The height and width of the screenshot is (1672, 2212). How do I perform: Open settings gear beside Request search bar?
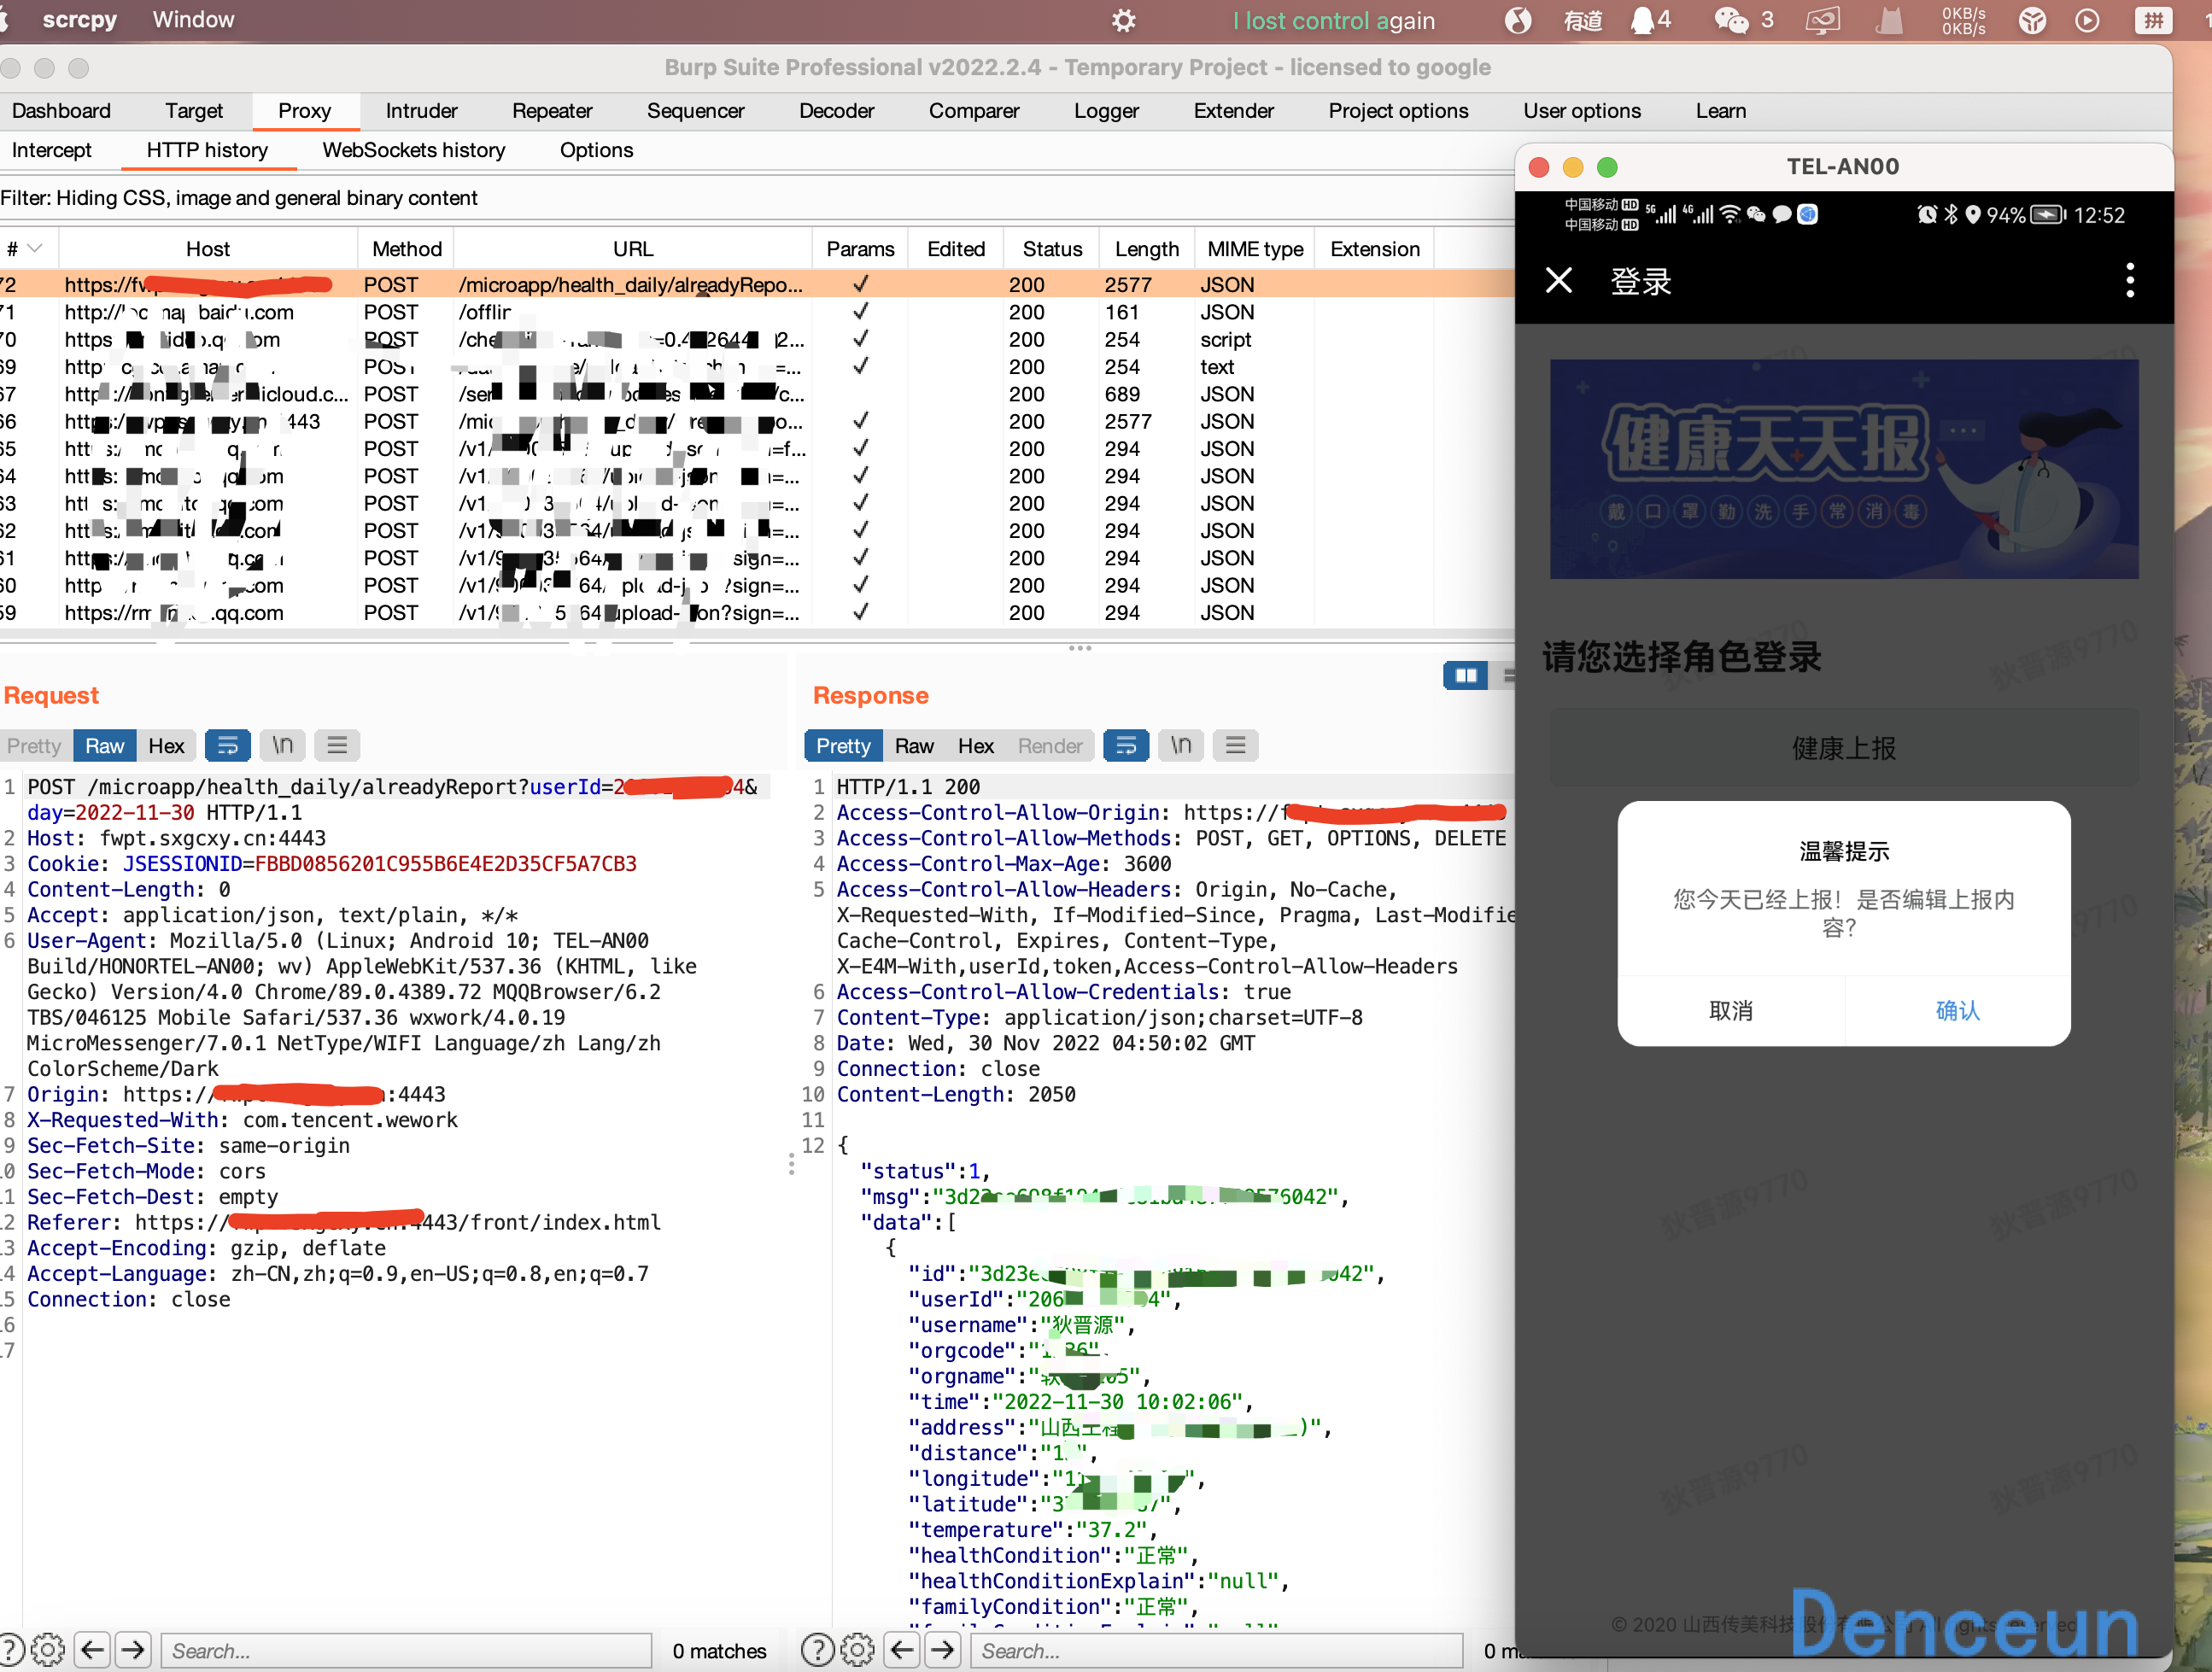point(48,1650)
